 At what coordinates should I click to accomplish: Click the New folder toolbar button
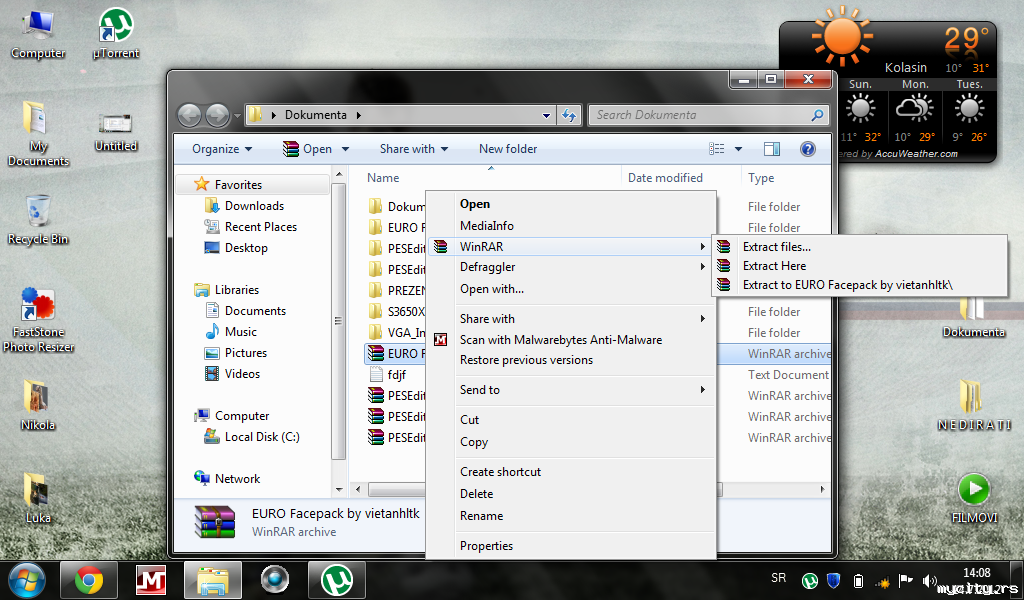pyautogui.click(x=508, y=149)
